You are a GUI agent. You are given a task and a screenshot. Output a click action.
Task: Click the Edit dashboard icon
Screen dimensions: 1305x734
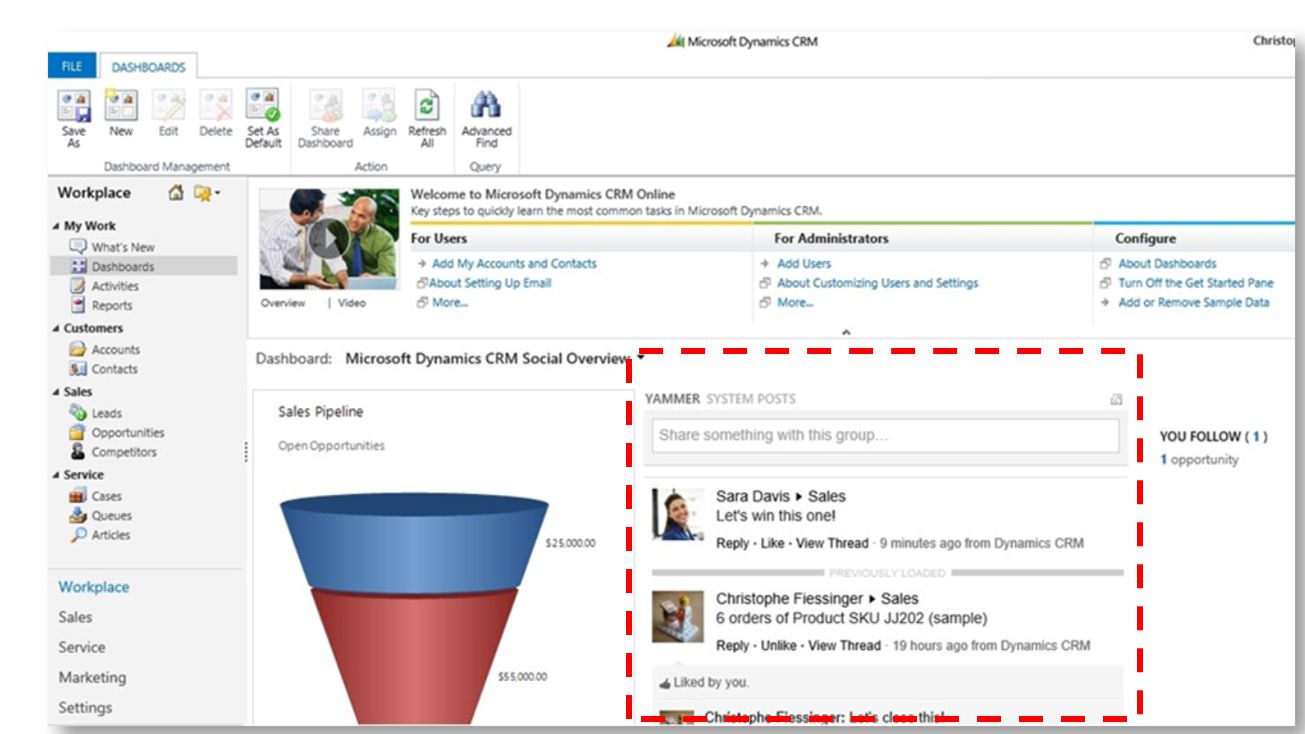(168, 105)
